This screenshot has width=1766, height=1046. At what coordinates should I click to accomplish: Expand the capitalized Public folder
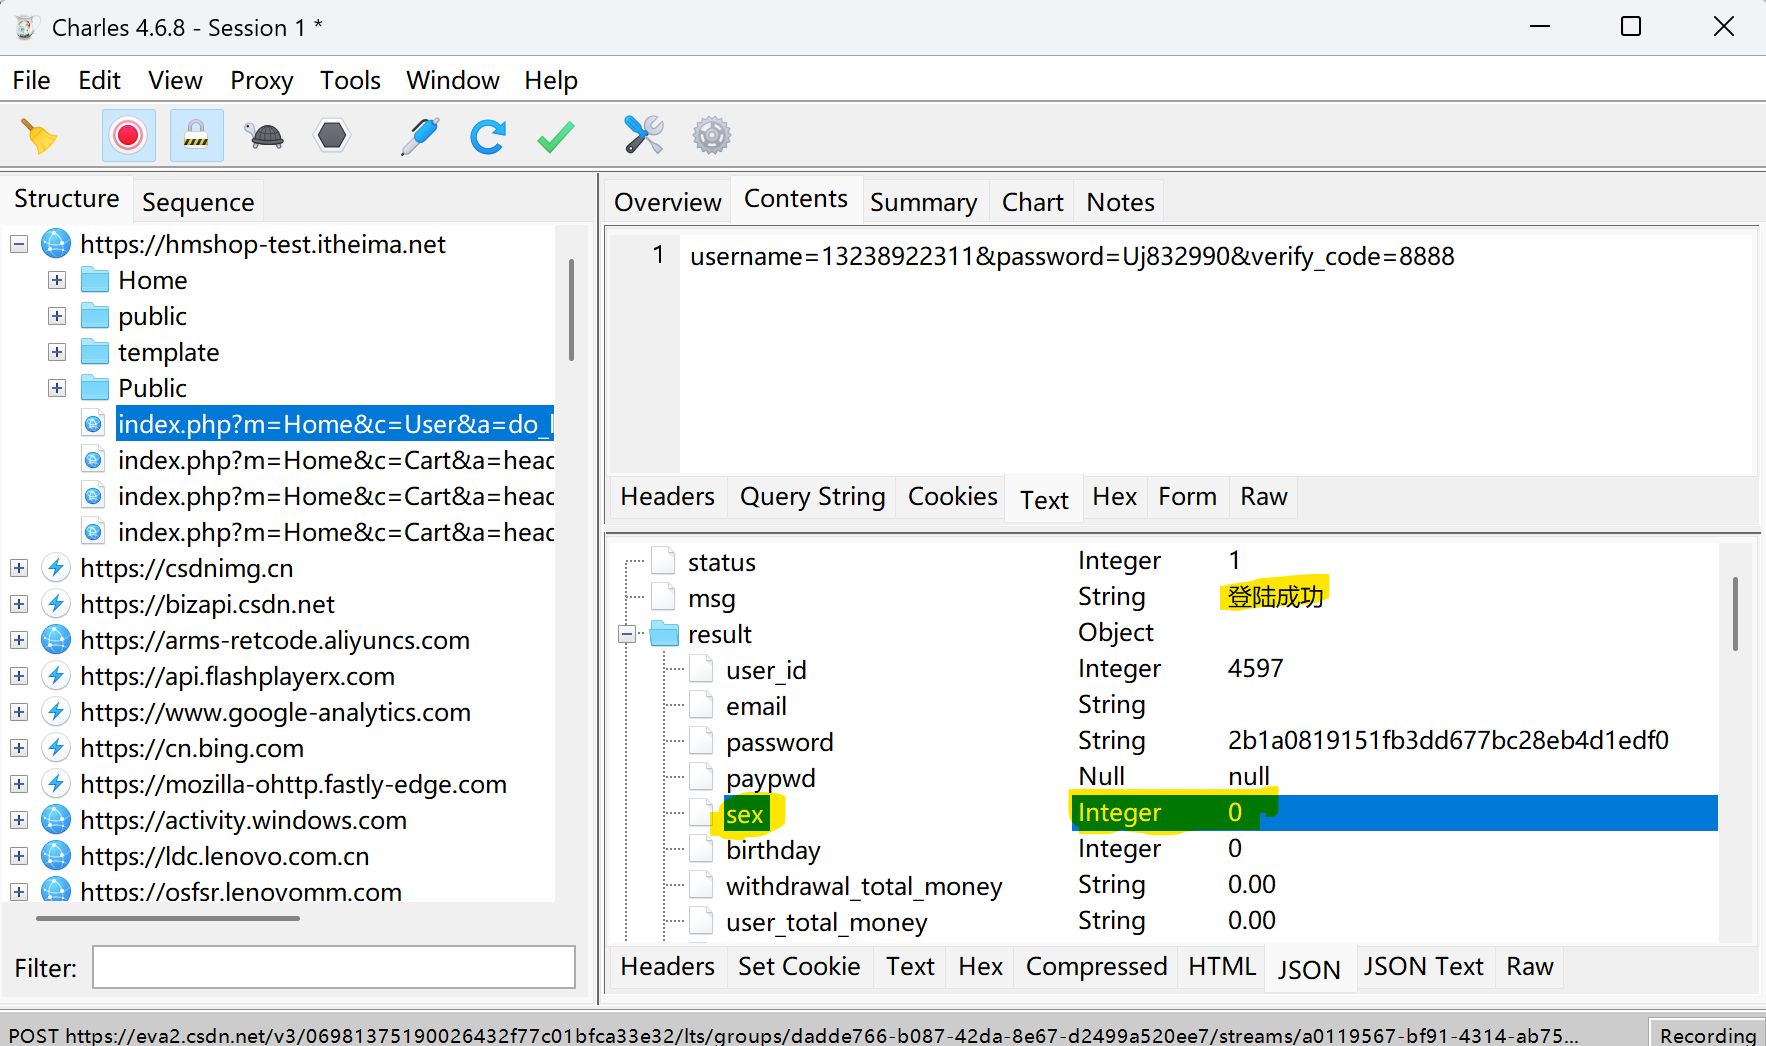(x=57, y=388)
